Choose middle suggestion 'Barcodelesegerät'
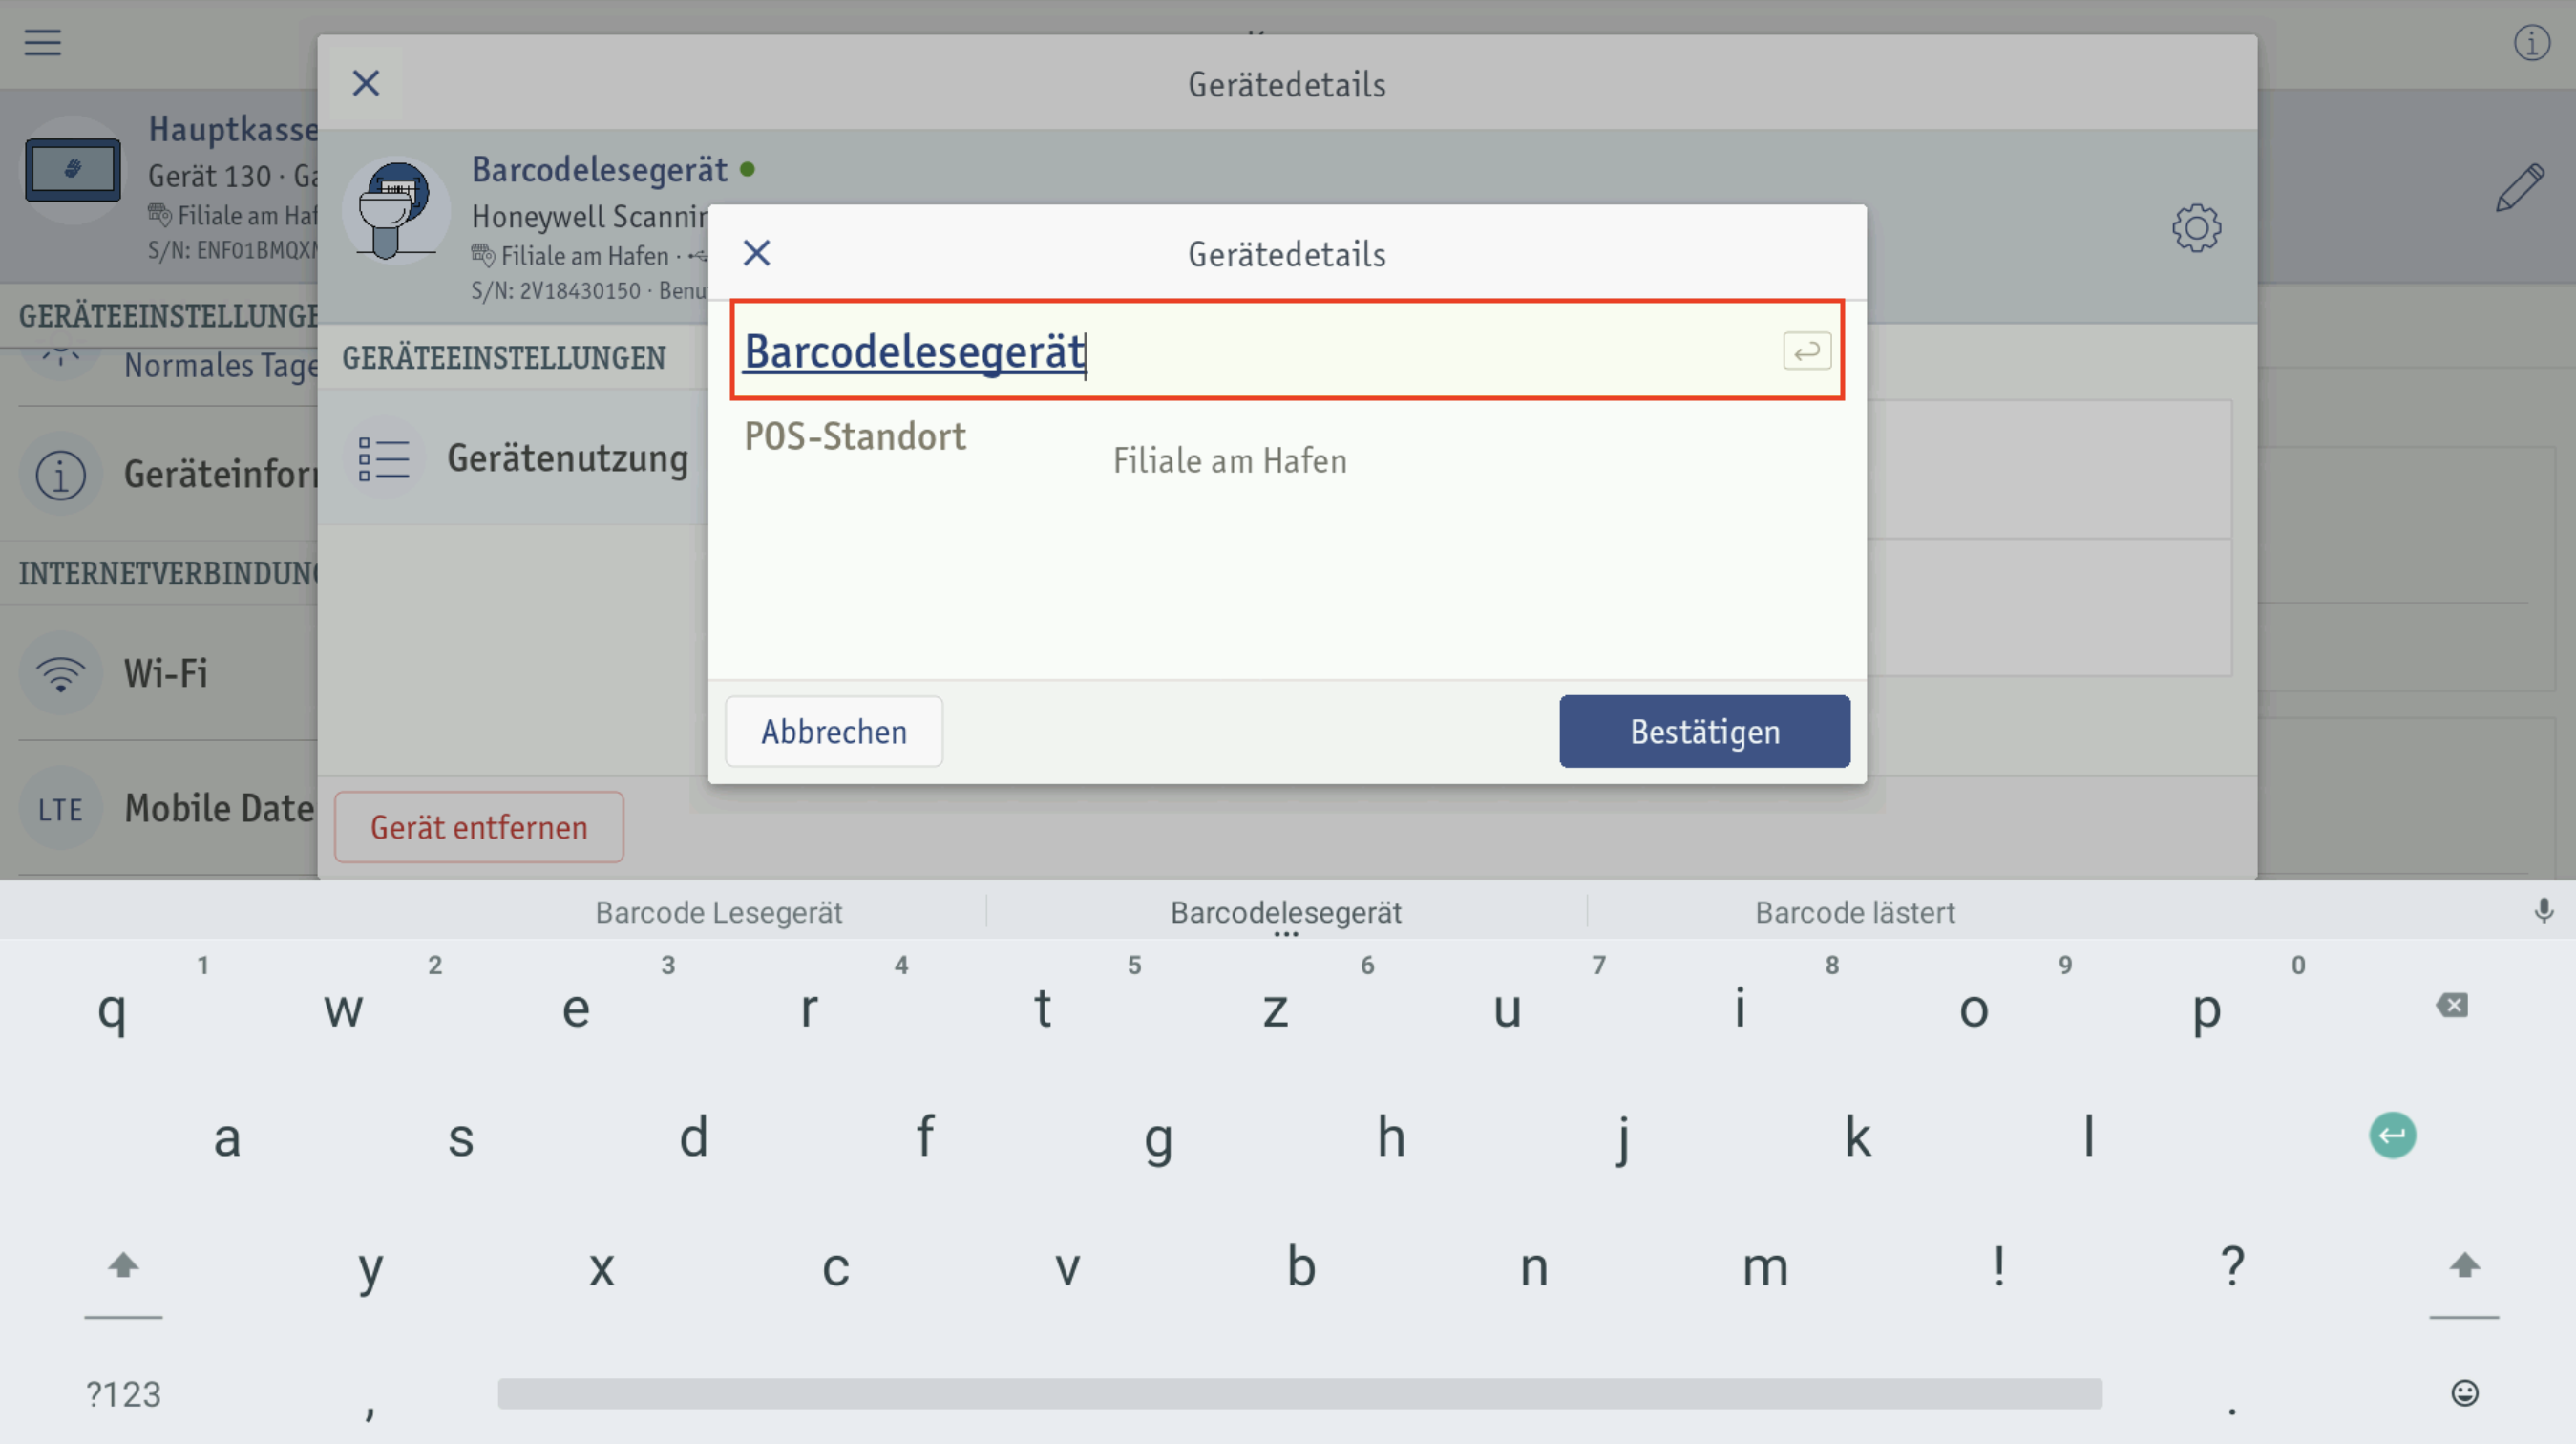Screen dimensions: 2576x1444 point(1286,912)
